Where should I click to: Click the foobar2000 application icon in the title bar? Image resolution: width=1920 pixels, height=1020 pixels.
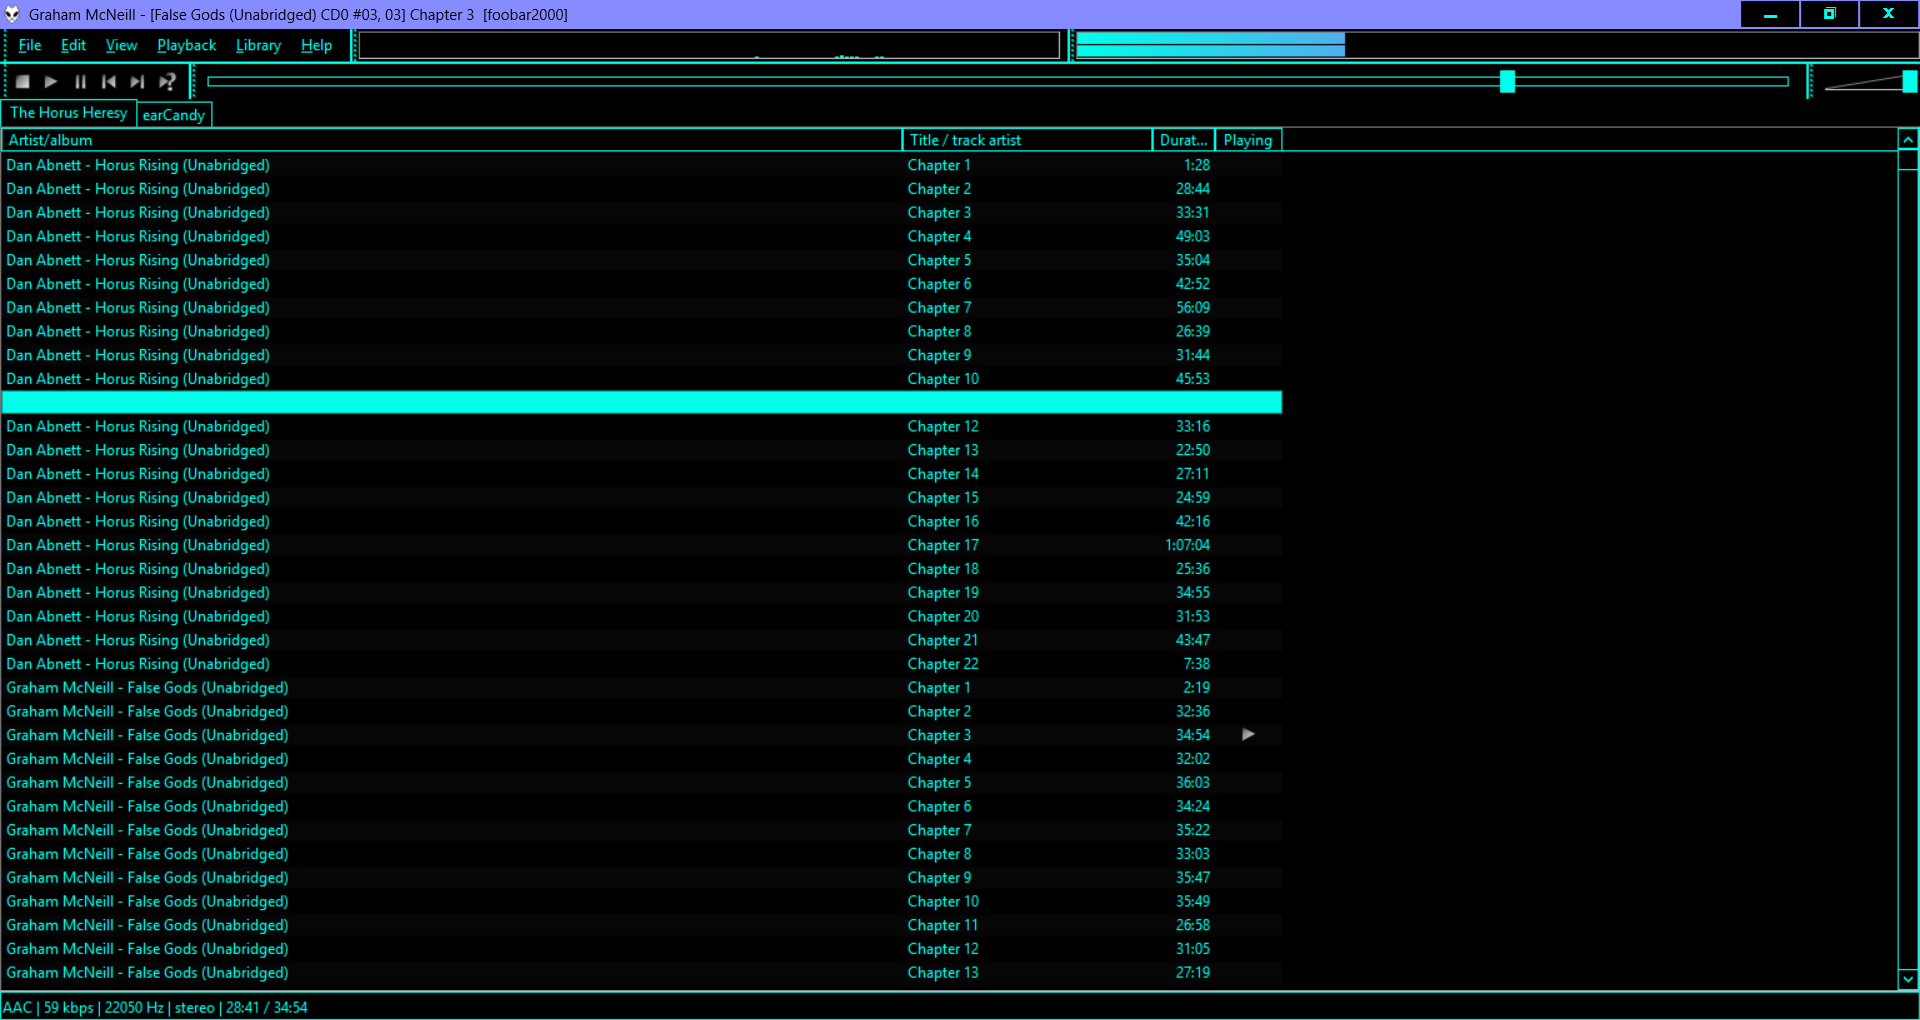13,14
